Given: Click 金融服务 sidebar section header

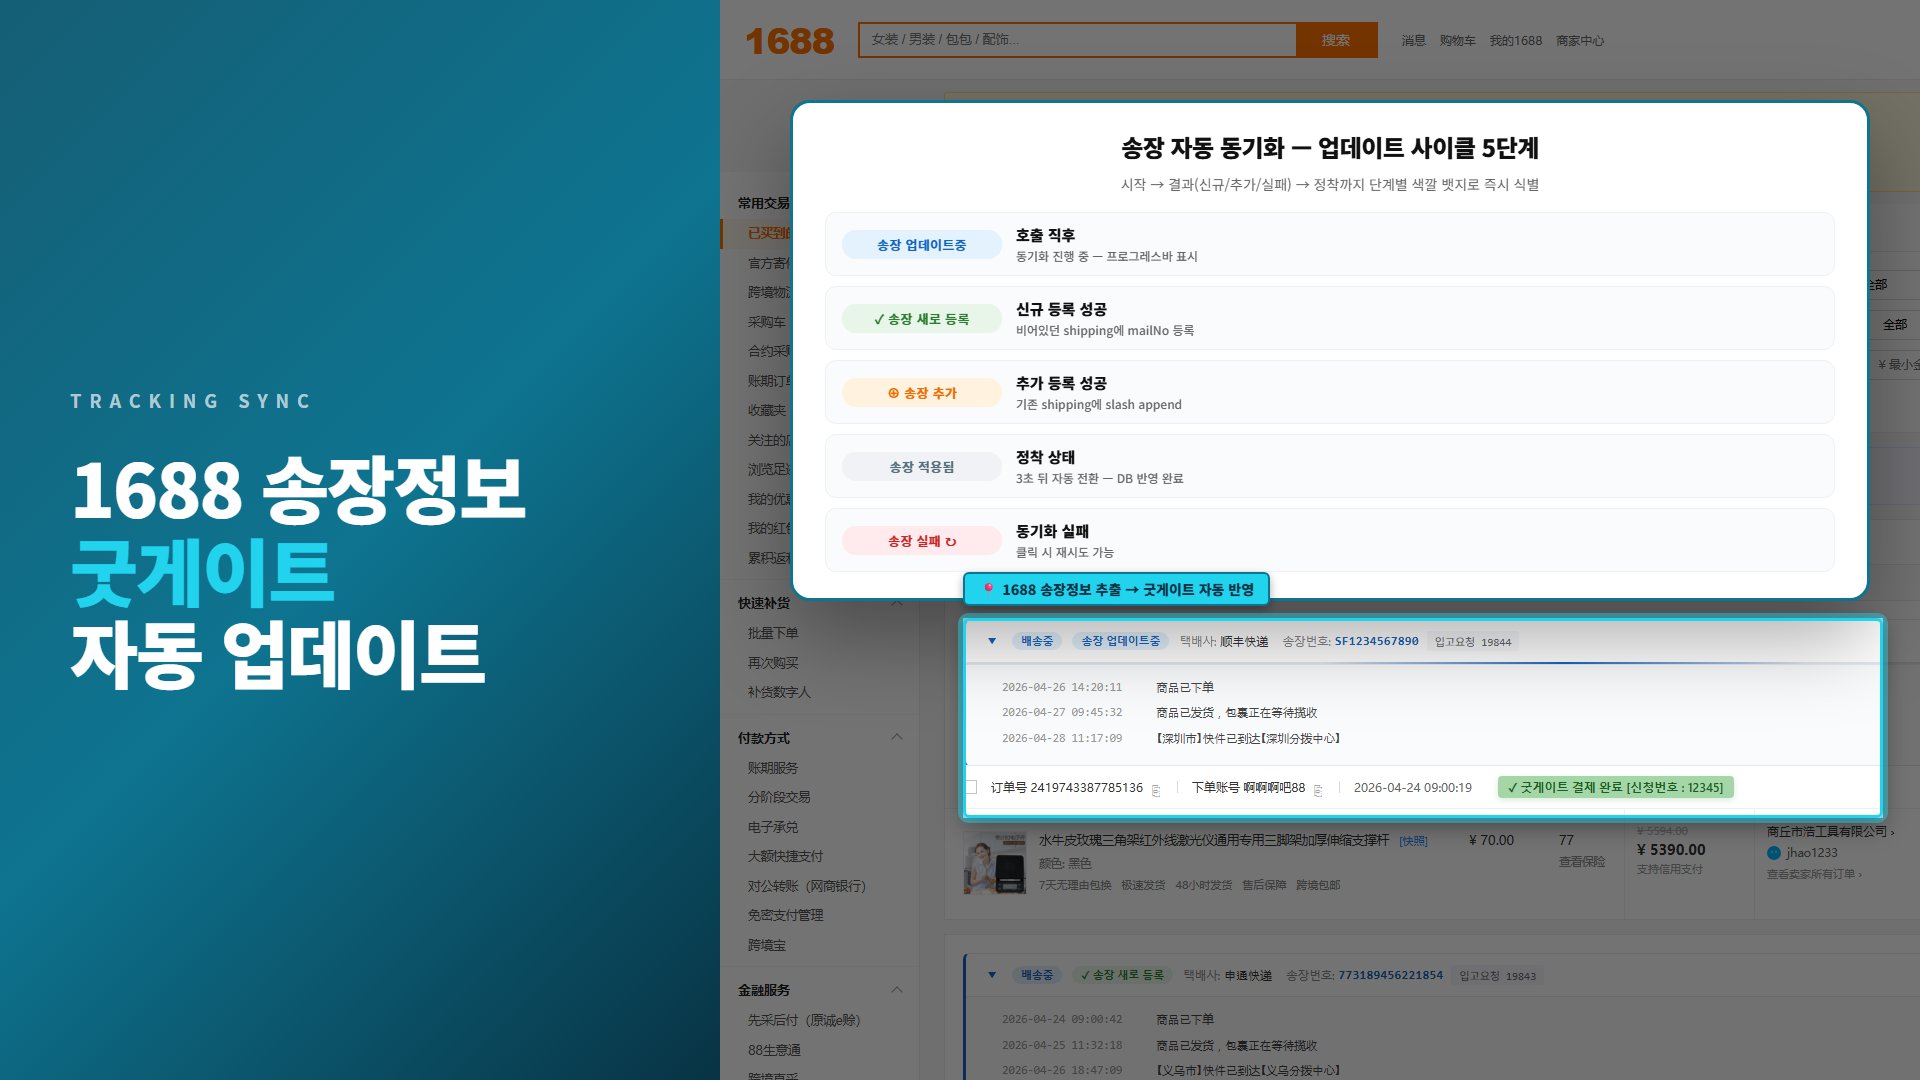Looking at the screenshot, I should pos(764,990).
